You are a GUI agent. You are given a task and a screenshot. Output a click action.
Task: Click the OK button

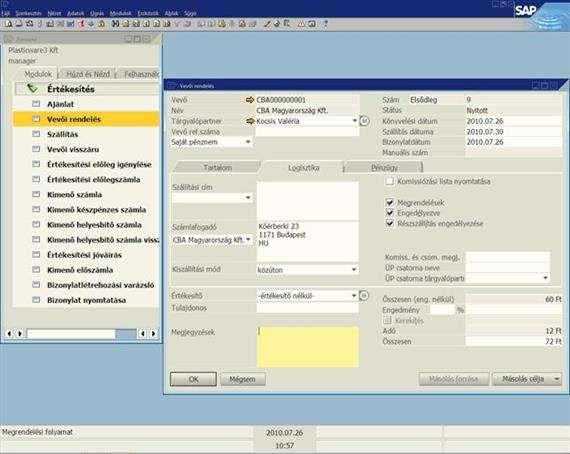[193, 379]
